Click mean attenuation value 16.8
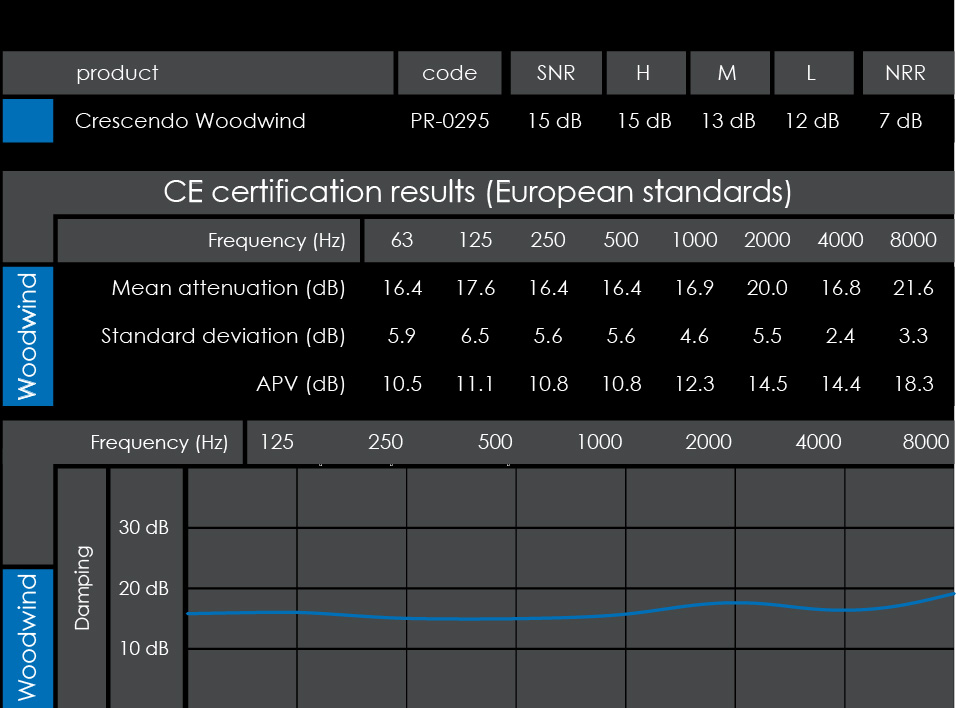The width and height of the screenshot is (956, 708). 841,288
